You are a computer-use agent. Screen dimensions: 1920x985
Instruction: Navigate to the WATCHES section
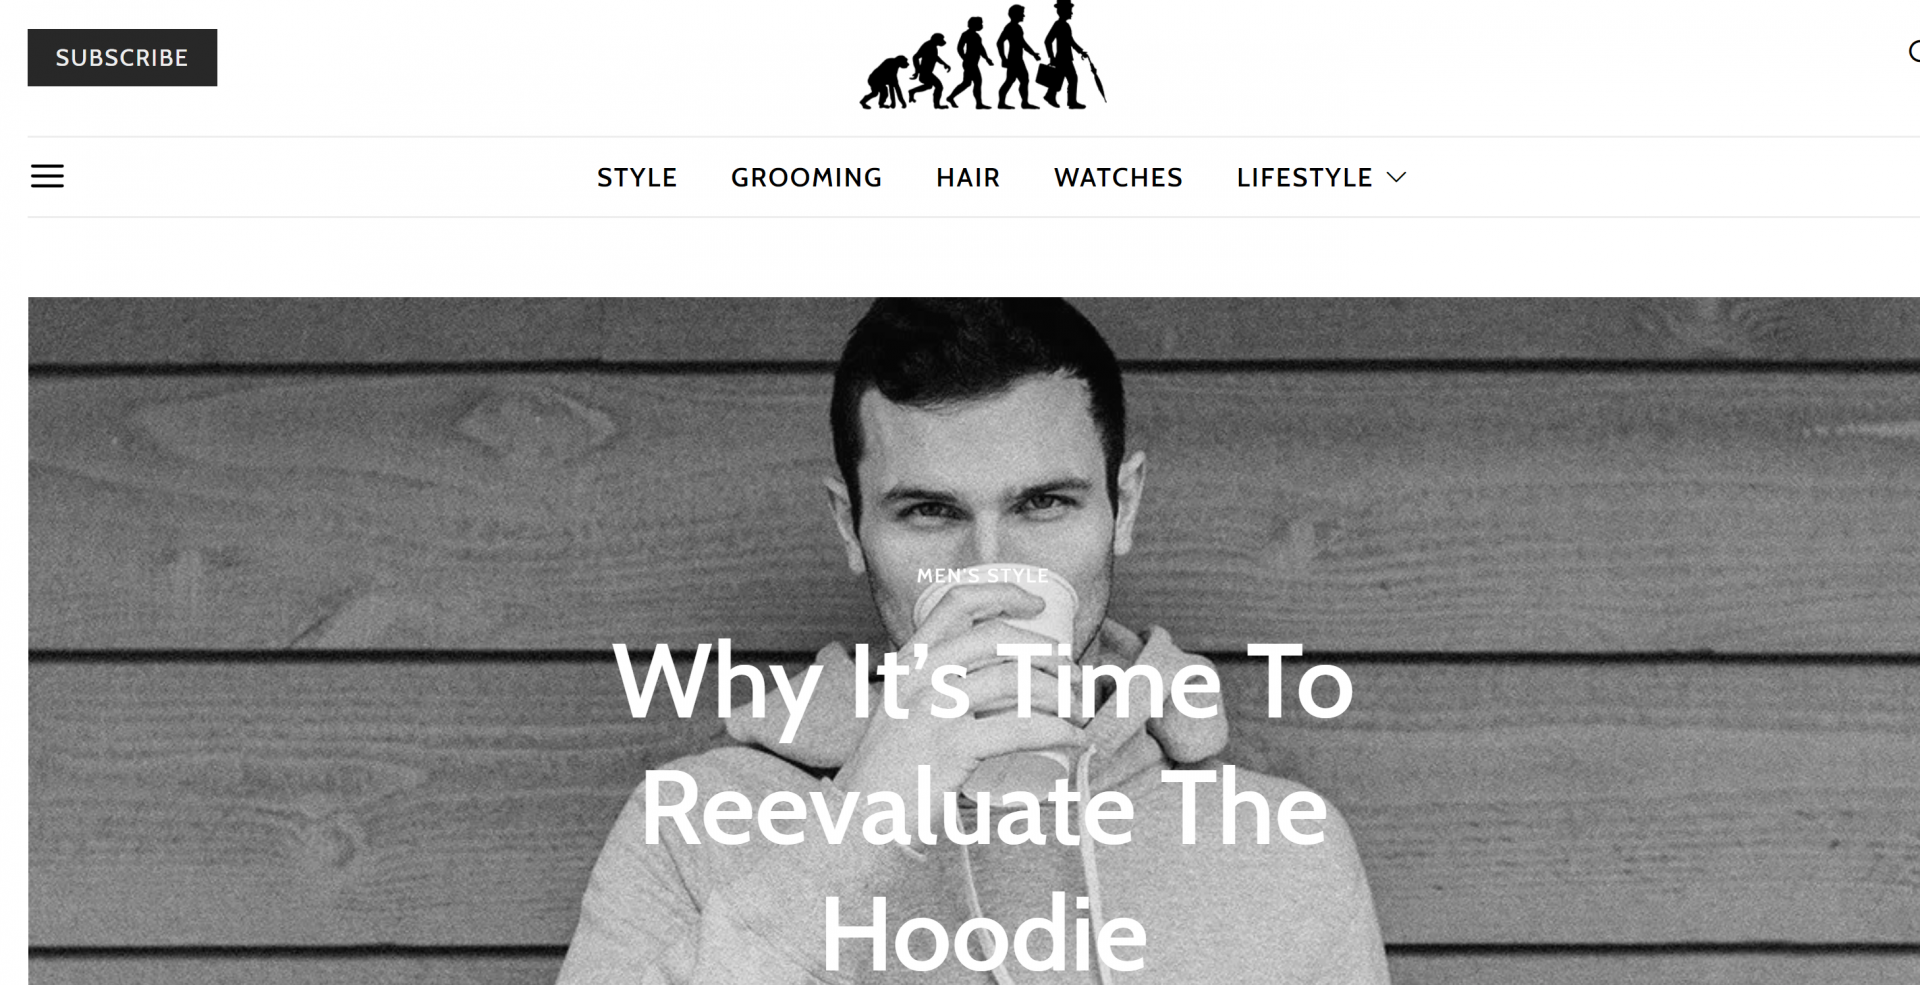[x=1118, y=177]
